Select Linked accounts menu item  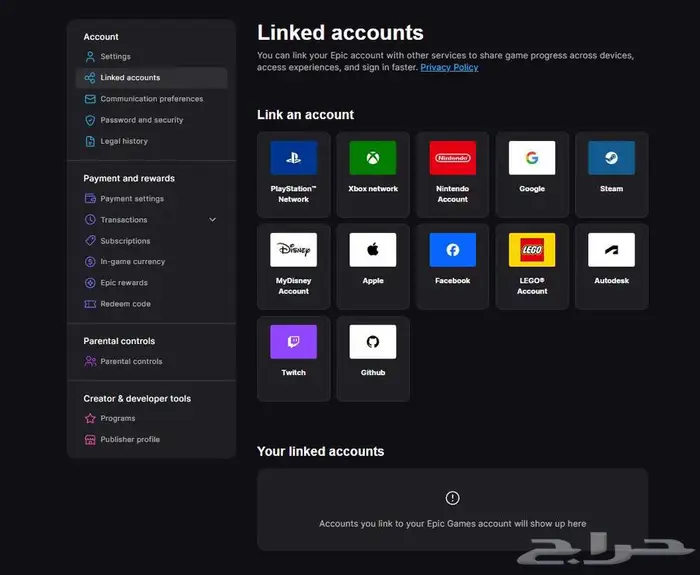tap(151, 78)
